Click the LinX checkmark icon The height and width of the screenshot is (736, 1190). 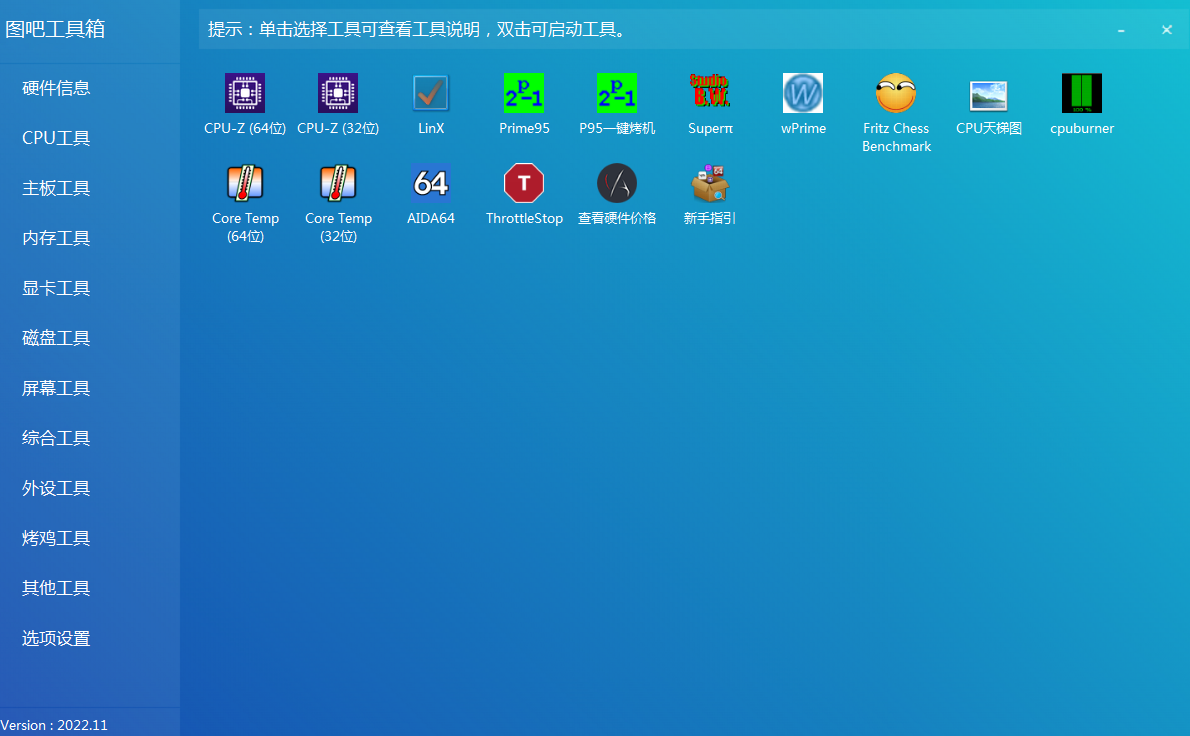pyautogui.click(x=430, y=93)
